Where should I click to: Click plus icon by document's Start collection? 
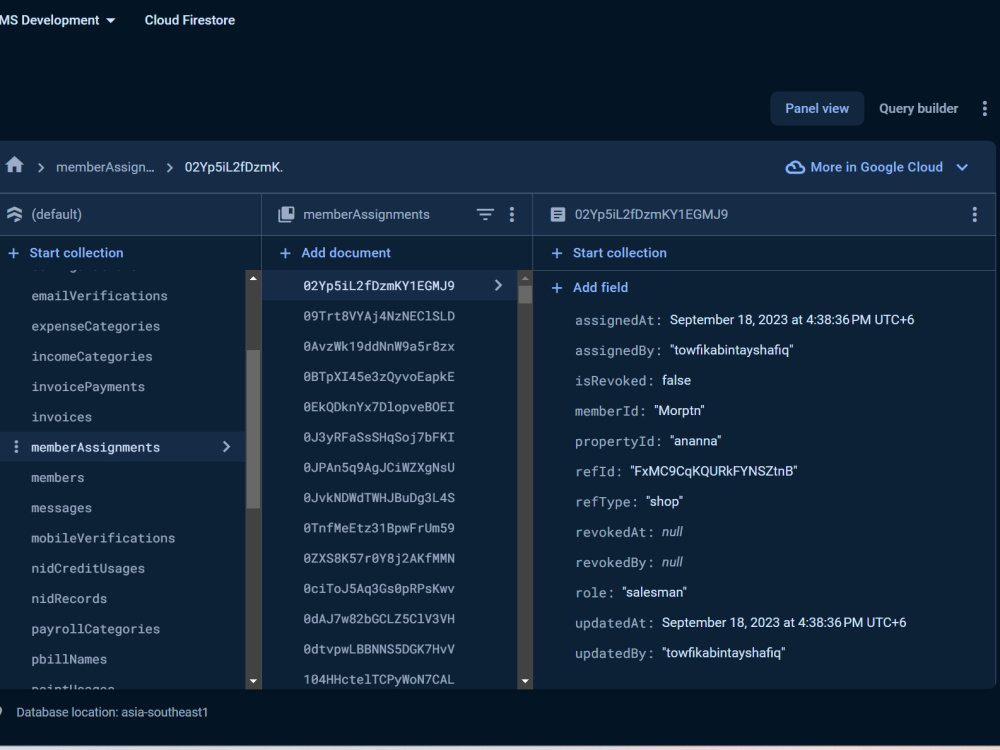click(557, 253)
